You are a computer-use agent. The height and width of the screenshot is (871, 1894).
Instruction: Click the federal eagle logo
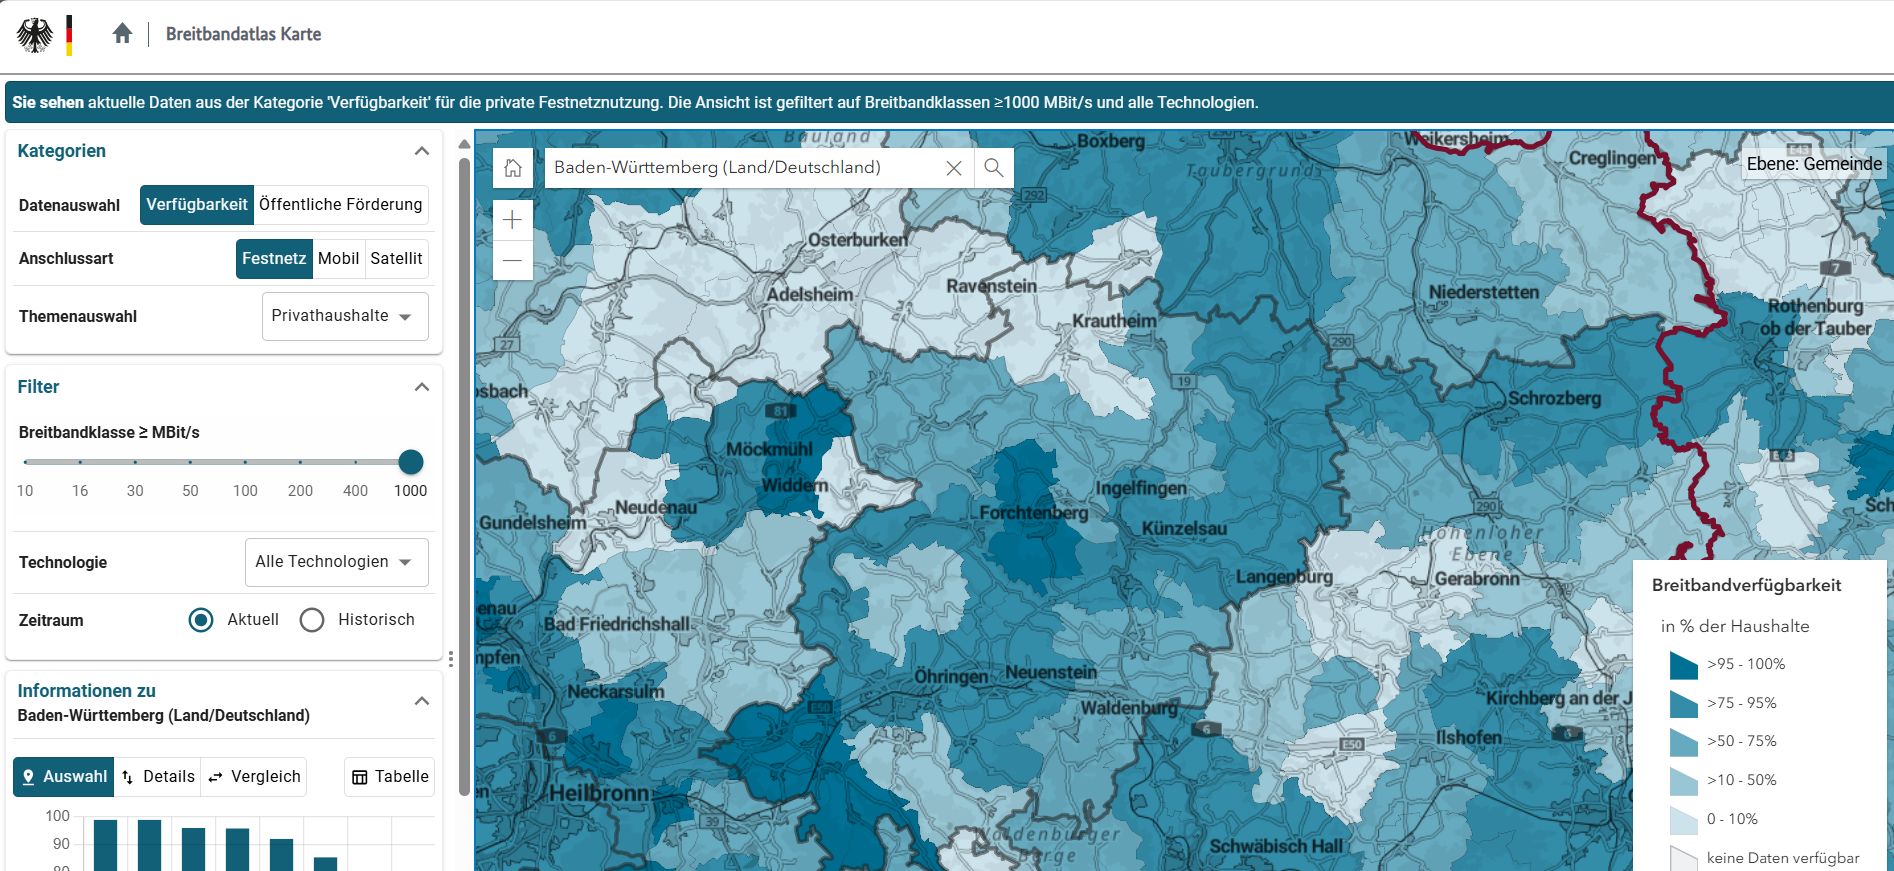coord(35,35)
